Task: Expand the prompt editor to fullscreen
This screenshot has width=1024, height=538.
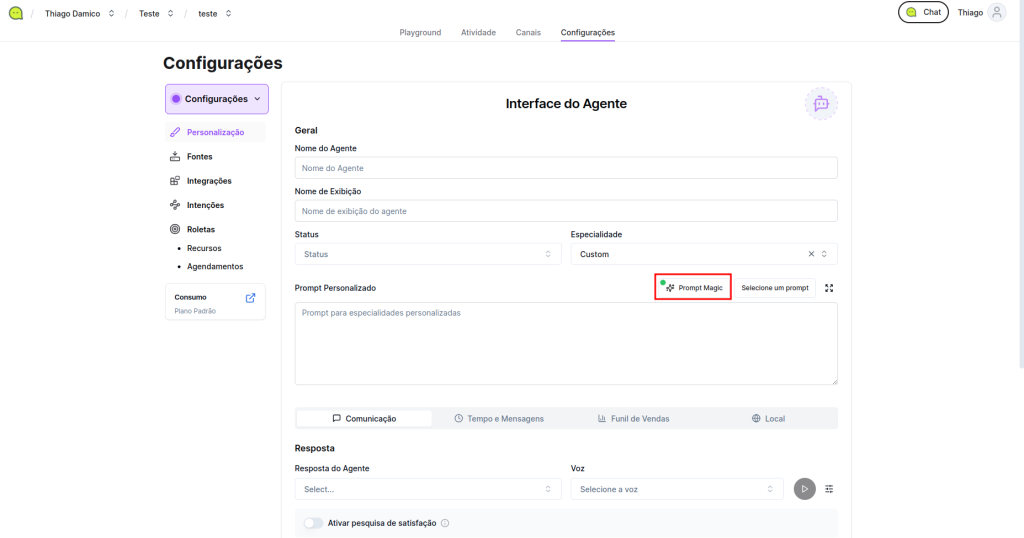Action: pyautogui.click(x=829, y=288)
